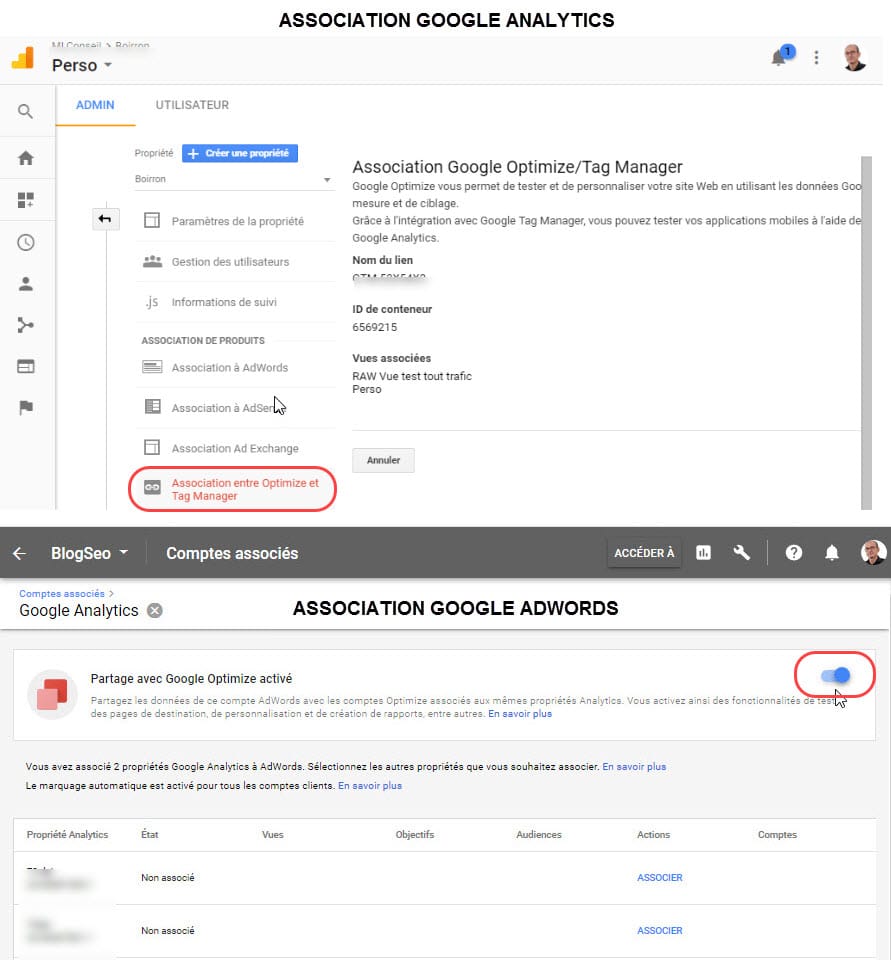Click the Analytics panel vertical scrollbar
The height and width of the screenshot is (960, 891).
pos(866,332)
